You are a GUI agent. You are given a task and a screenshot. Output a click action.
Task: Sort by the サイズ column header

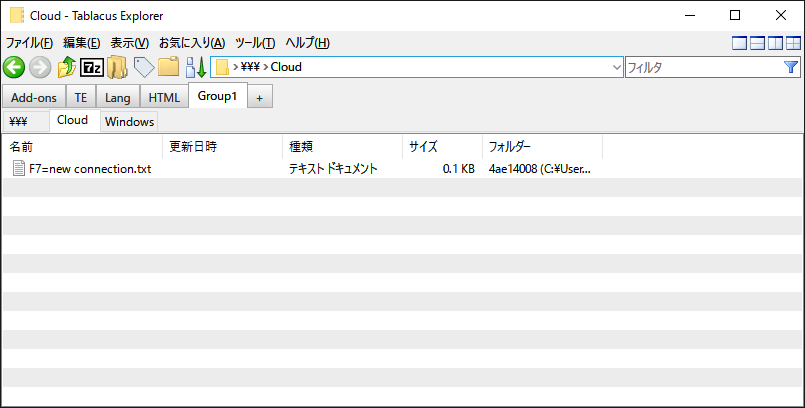[x=443, y=147]
